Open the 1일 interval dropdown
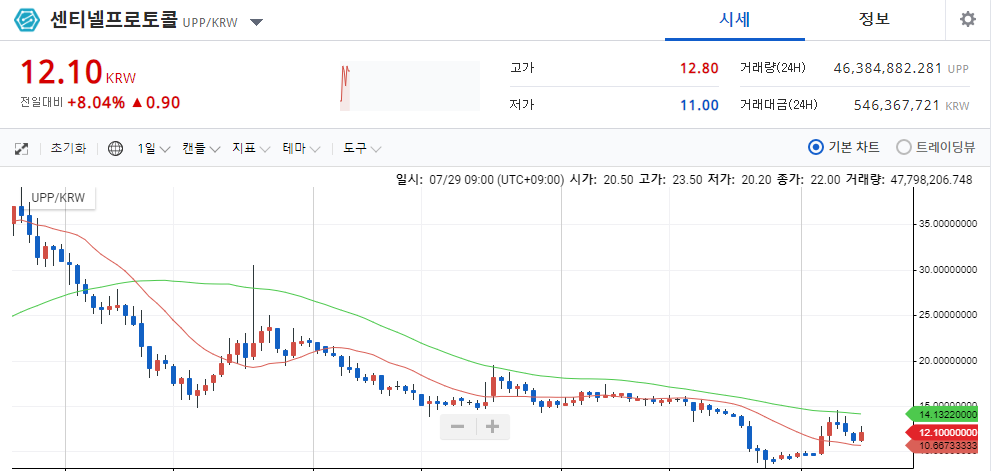Viewport: 991px width, 471px height. pos(154,149)
